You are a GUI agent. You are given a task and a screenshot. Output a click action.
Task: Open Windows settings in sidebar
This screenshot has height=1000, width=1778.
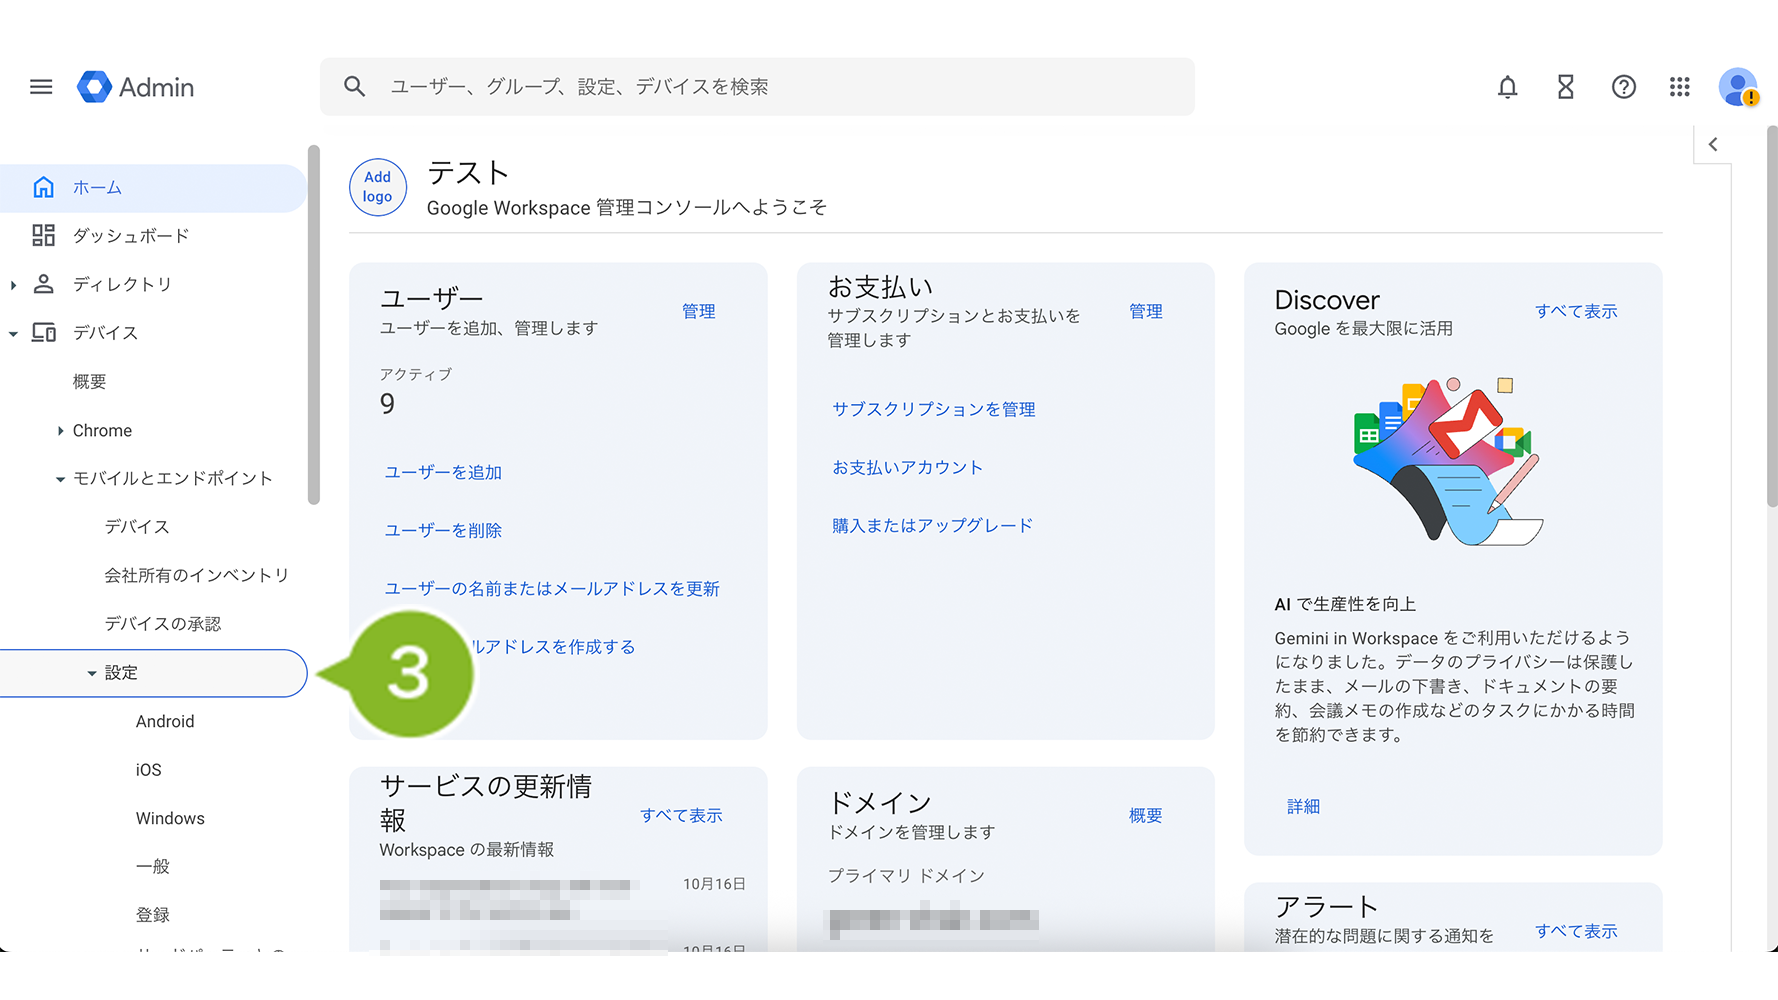click(x=170, y=818)
